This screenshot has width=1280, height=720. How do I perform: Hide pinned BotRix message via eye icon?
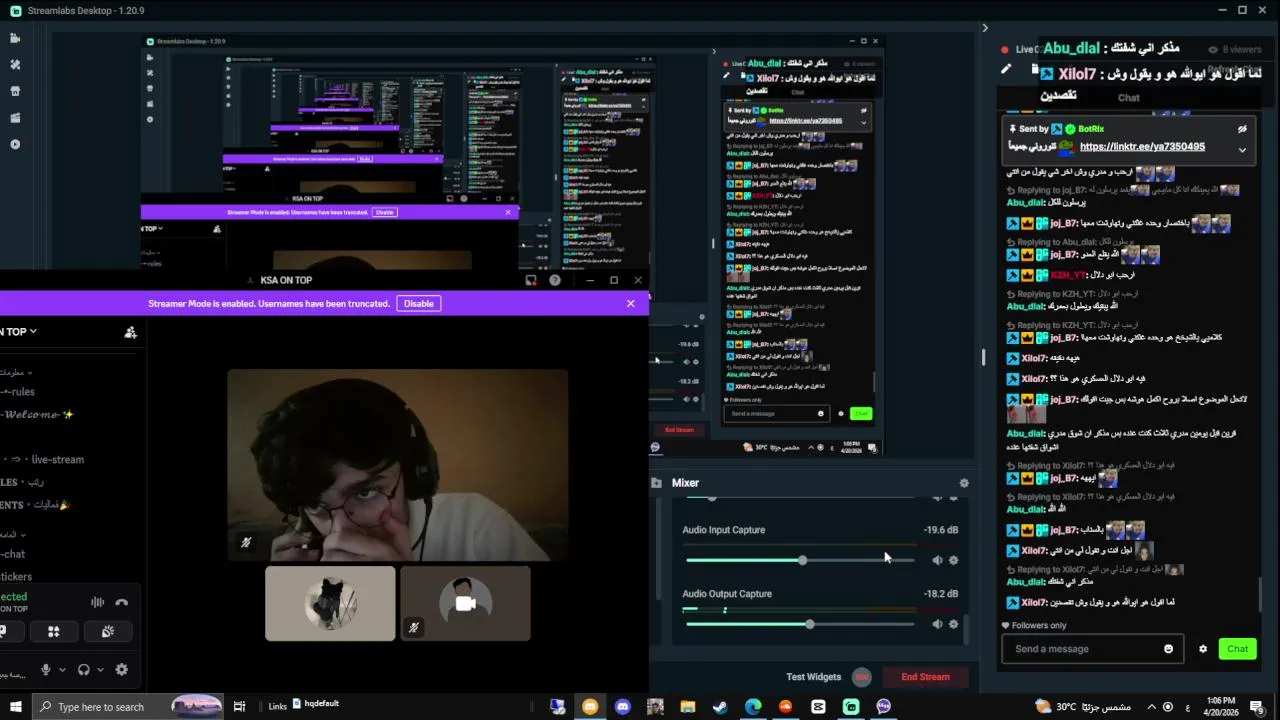click(x=1242, y=129)
